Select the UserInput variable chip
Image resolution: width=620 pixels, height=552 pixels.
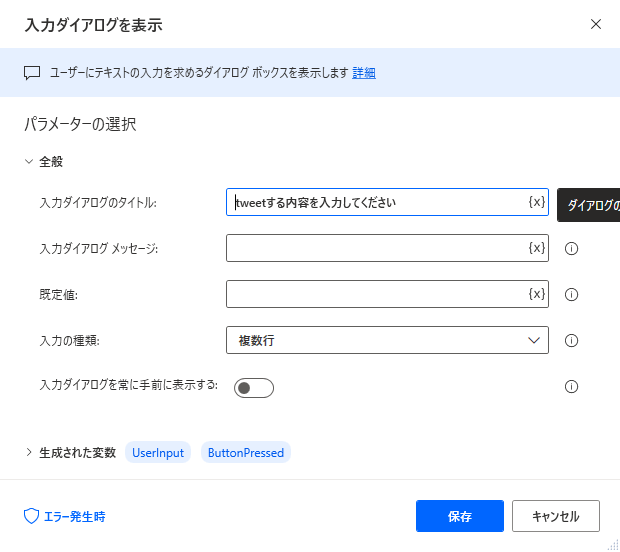pyautogui.click(x=158, y=452)
